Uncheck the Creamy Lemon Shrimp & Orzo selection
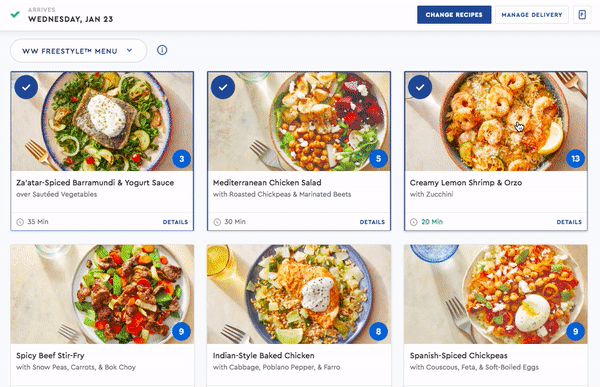 [x=420, y=87]
